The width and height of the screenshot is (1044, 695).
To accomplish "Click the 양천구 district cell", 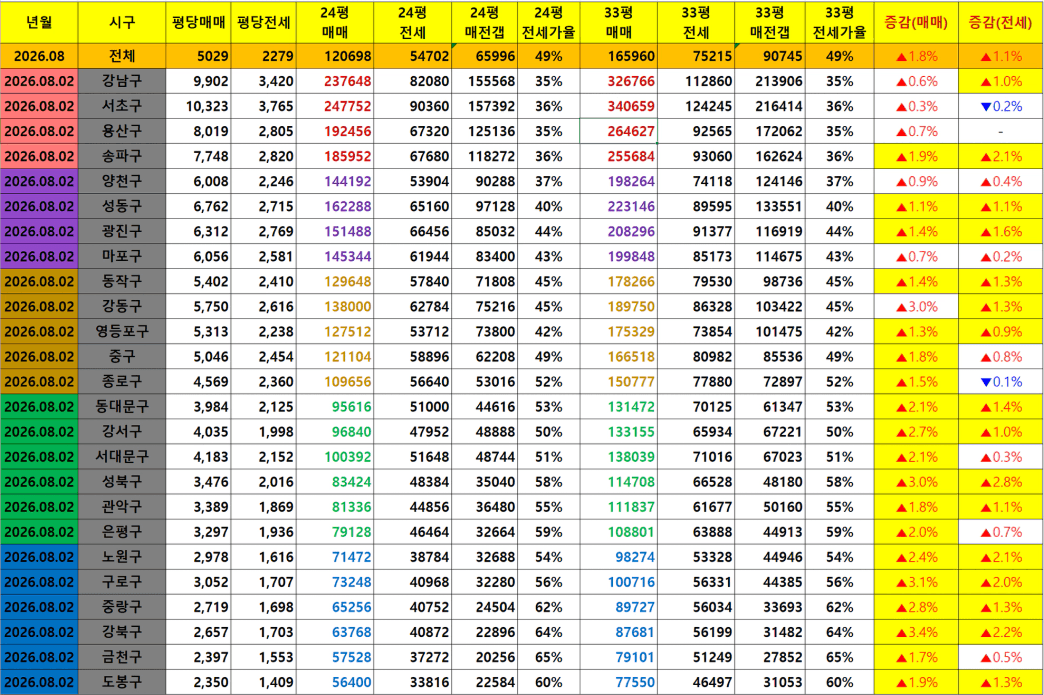I will click(x=122, y=182).
